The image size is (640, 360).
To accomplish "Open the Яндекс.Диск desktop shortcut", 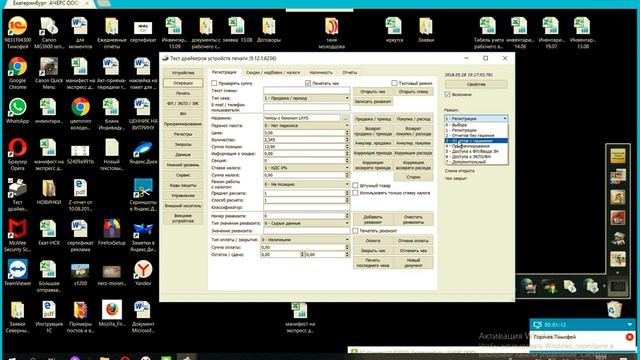I will pos(143,151).
